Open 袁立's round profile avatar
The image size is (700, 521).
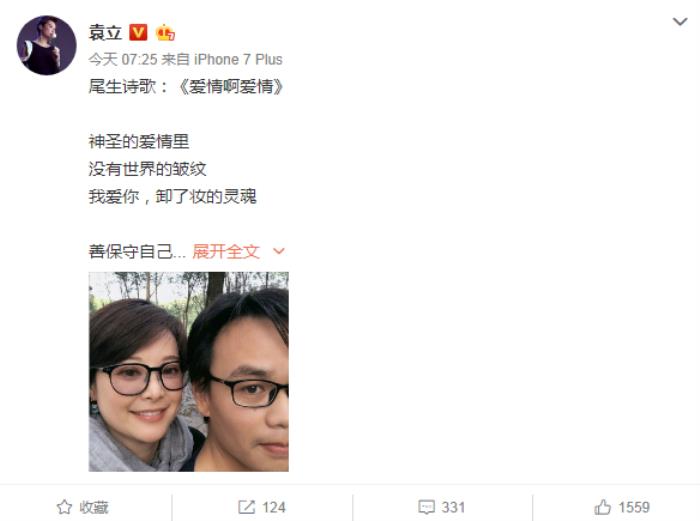tap(46, 46)
